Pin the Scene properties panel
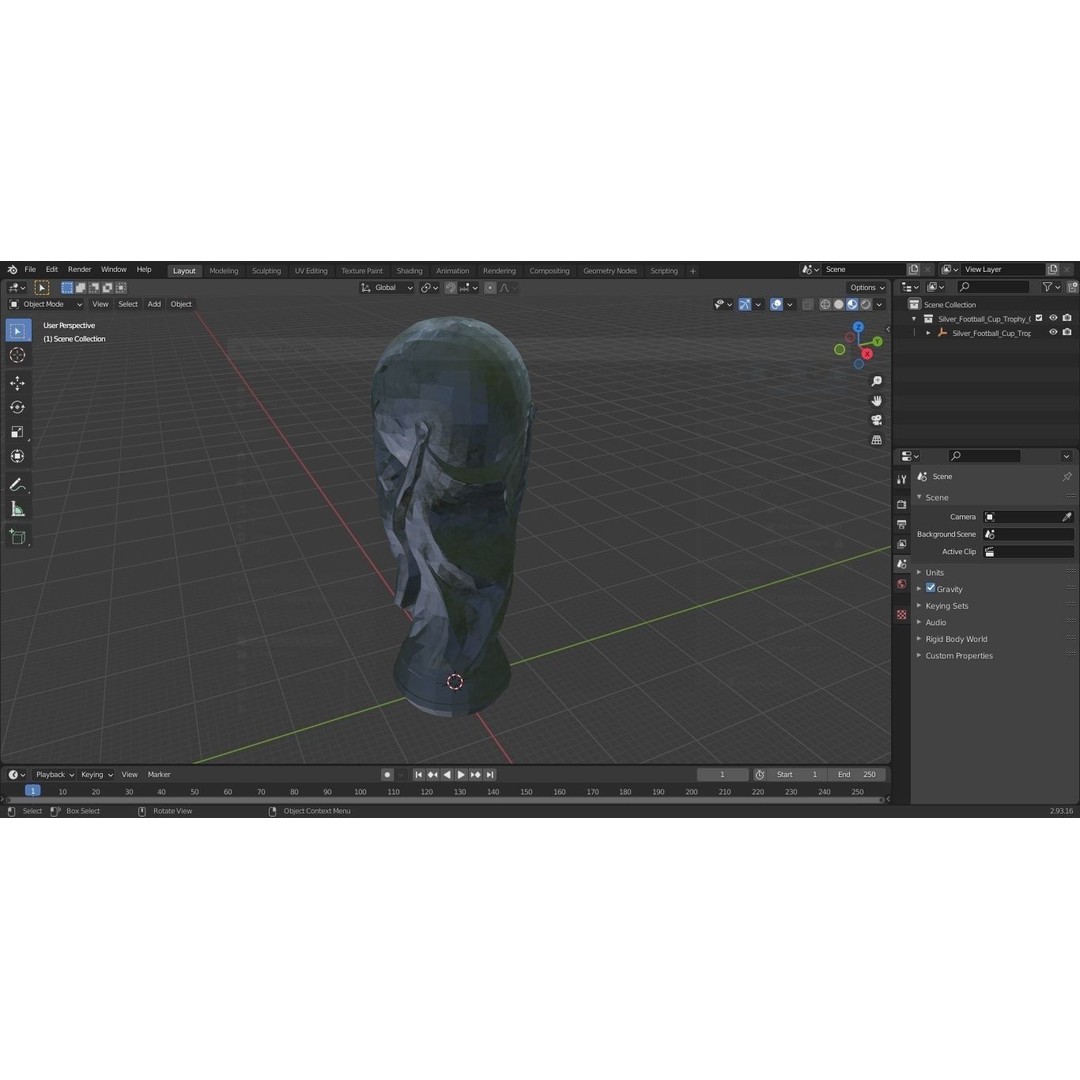This screenshot has height=1080, width=1080. pyautogui.click(x=1067, y=477)
